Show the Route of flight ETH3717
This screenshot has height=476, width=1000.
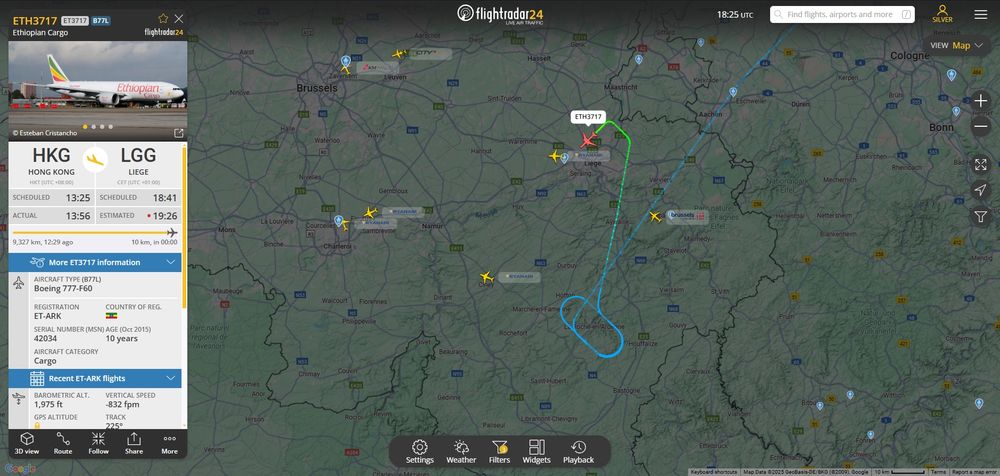pos(62,443)
